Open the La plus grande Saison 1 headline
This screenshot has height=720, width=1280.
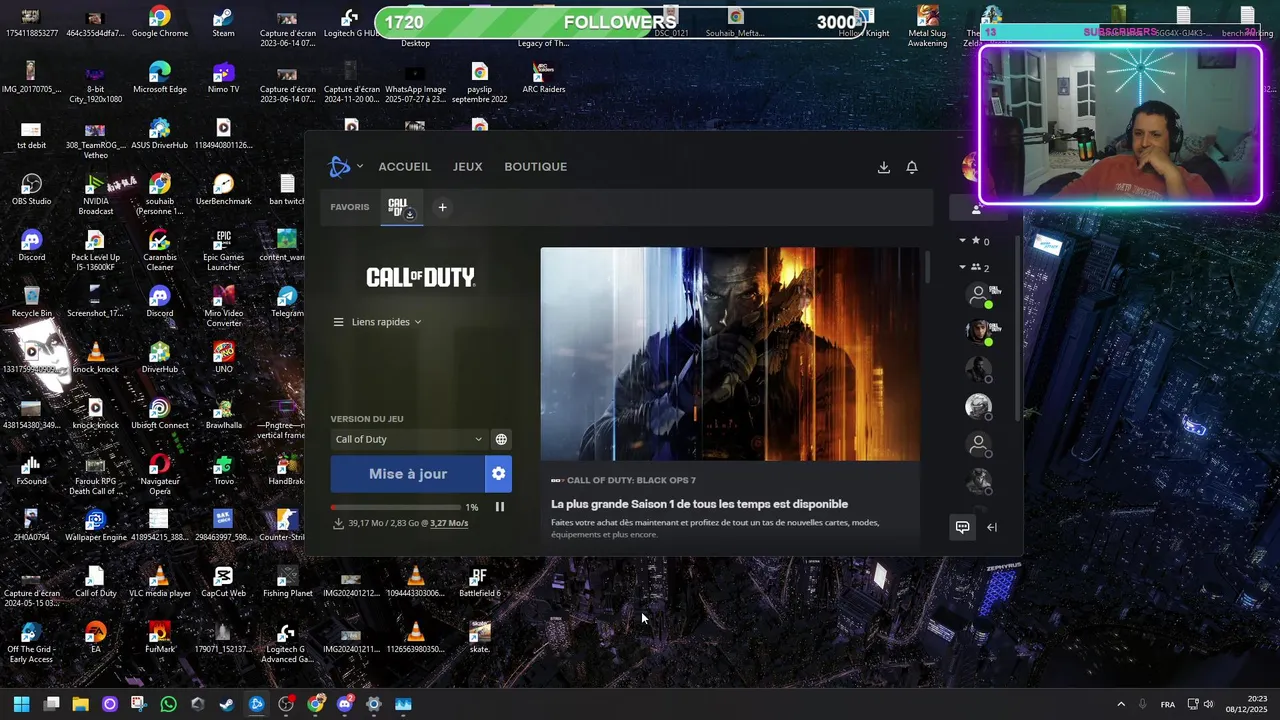pyautogui.click(x=699, y=504)
